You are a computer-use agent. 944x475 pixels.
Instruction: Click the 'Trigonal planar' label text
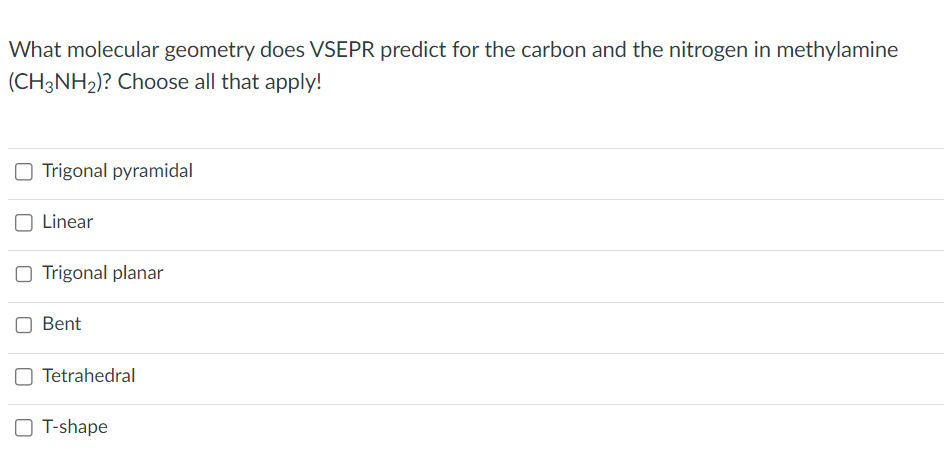pyautogui.click(x=102, y=273)
